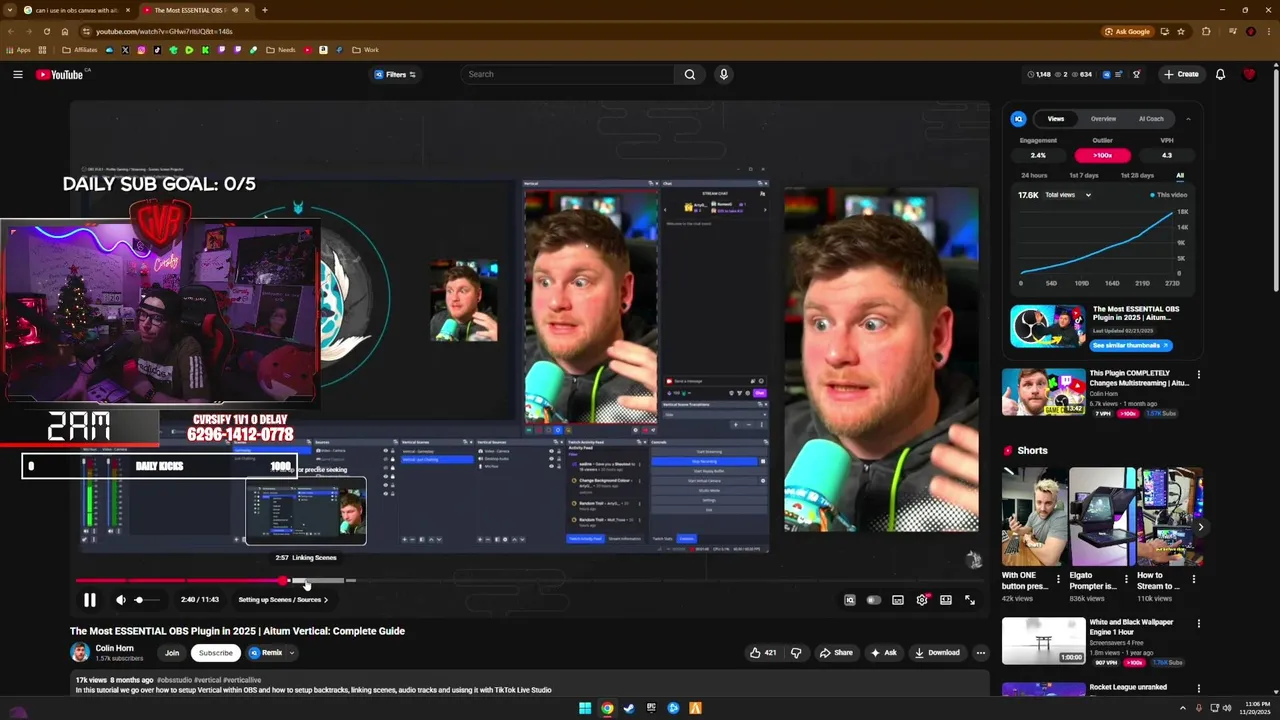Image resolution: width=1280 pixels, height=720 pixels.
Task: Open the Windows Start menu
Action: click(x=585, y=708)
